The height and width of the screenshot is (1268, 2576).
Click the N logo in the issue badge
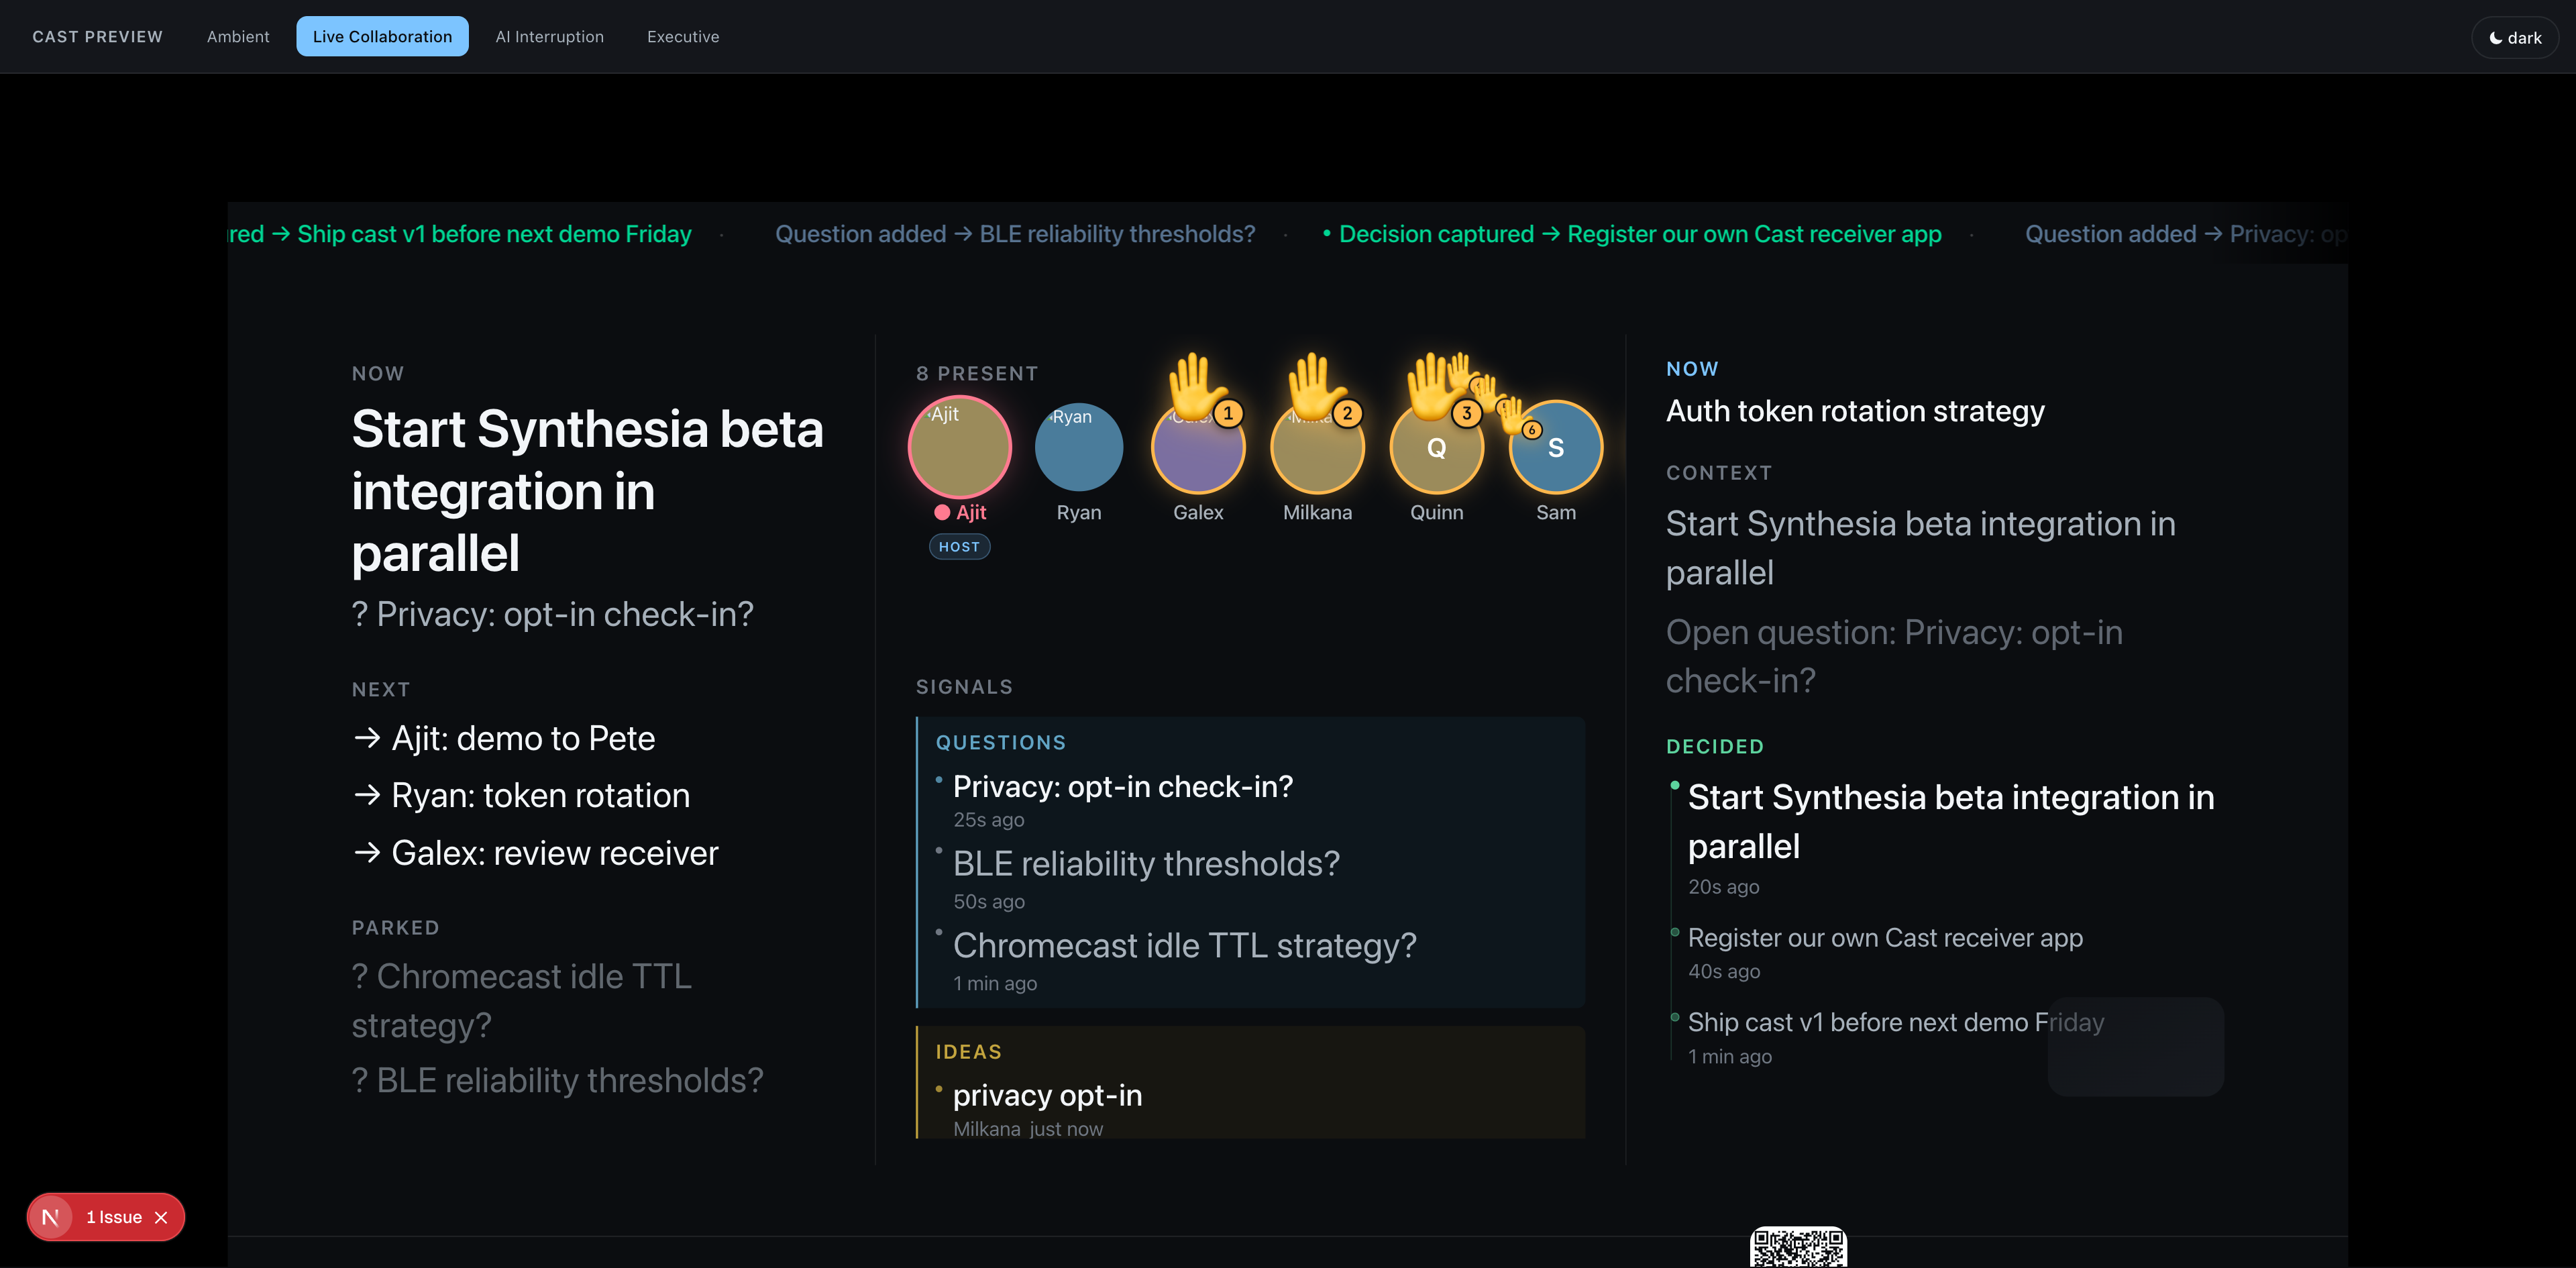(50, 1217)
